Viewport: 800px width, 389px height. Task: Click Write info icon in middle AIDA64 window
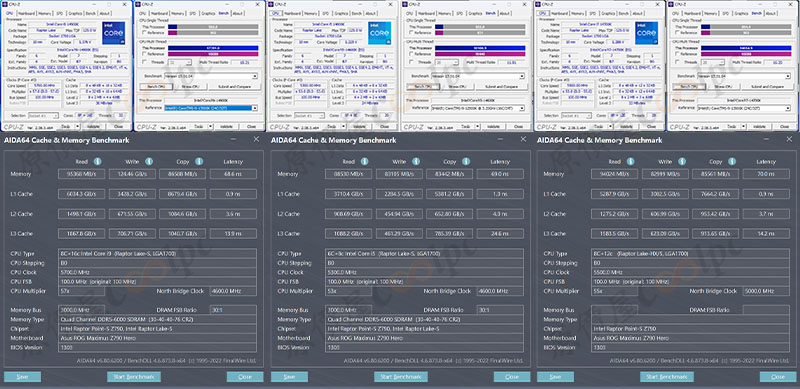coord(416,161)
